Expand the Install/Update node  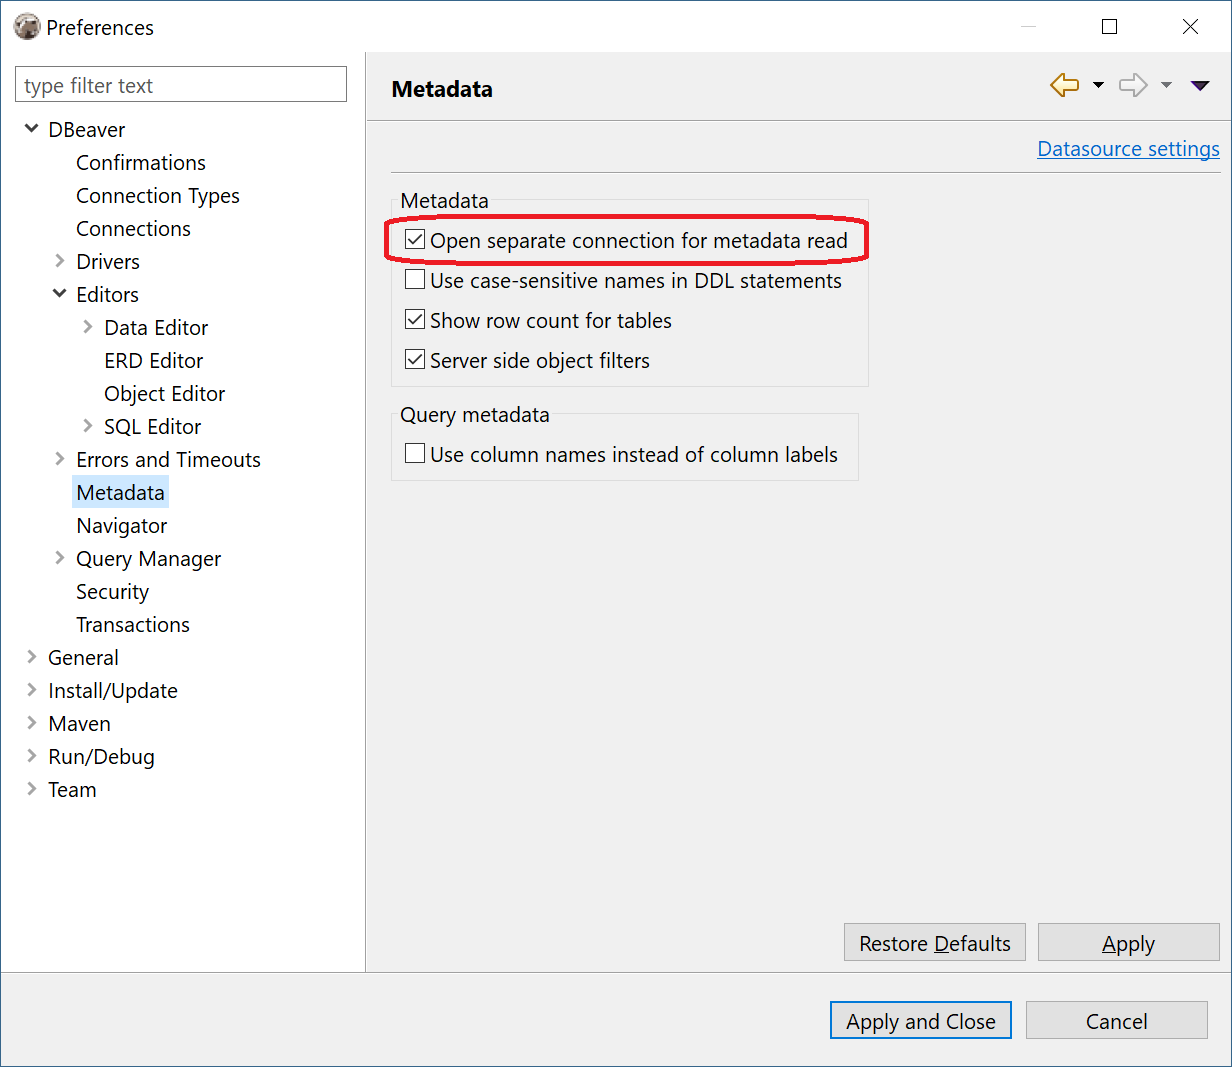click(32, 690)
